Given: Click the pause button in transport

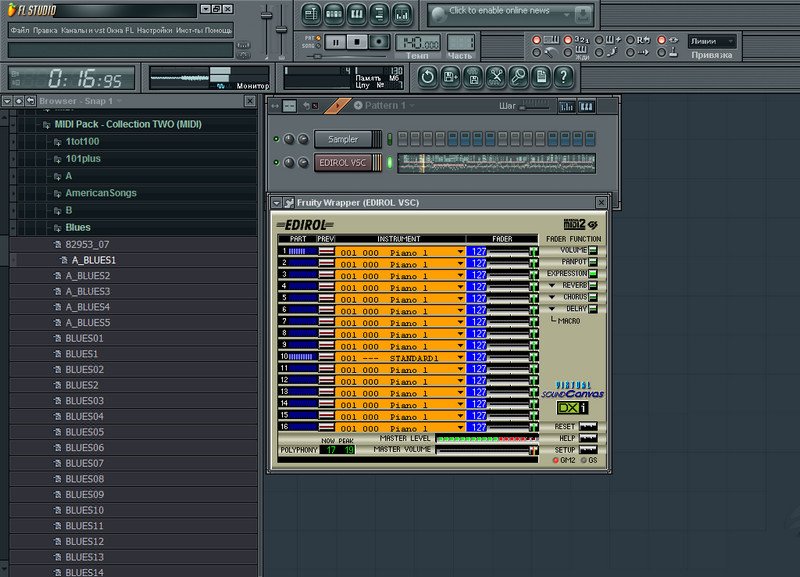Looking at the screenshot, I should (335, 42).
